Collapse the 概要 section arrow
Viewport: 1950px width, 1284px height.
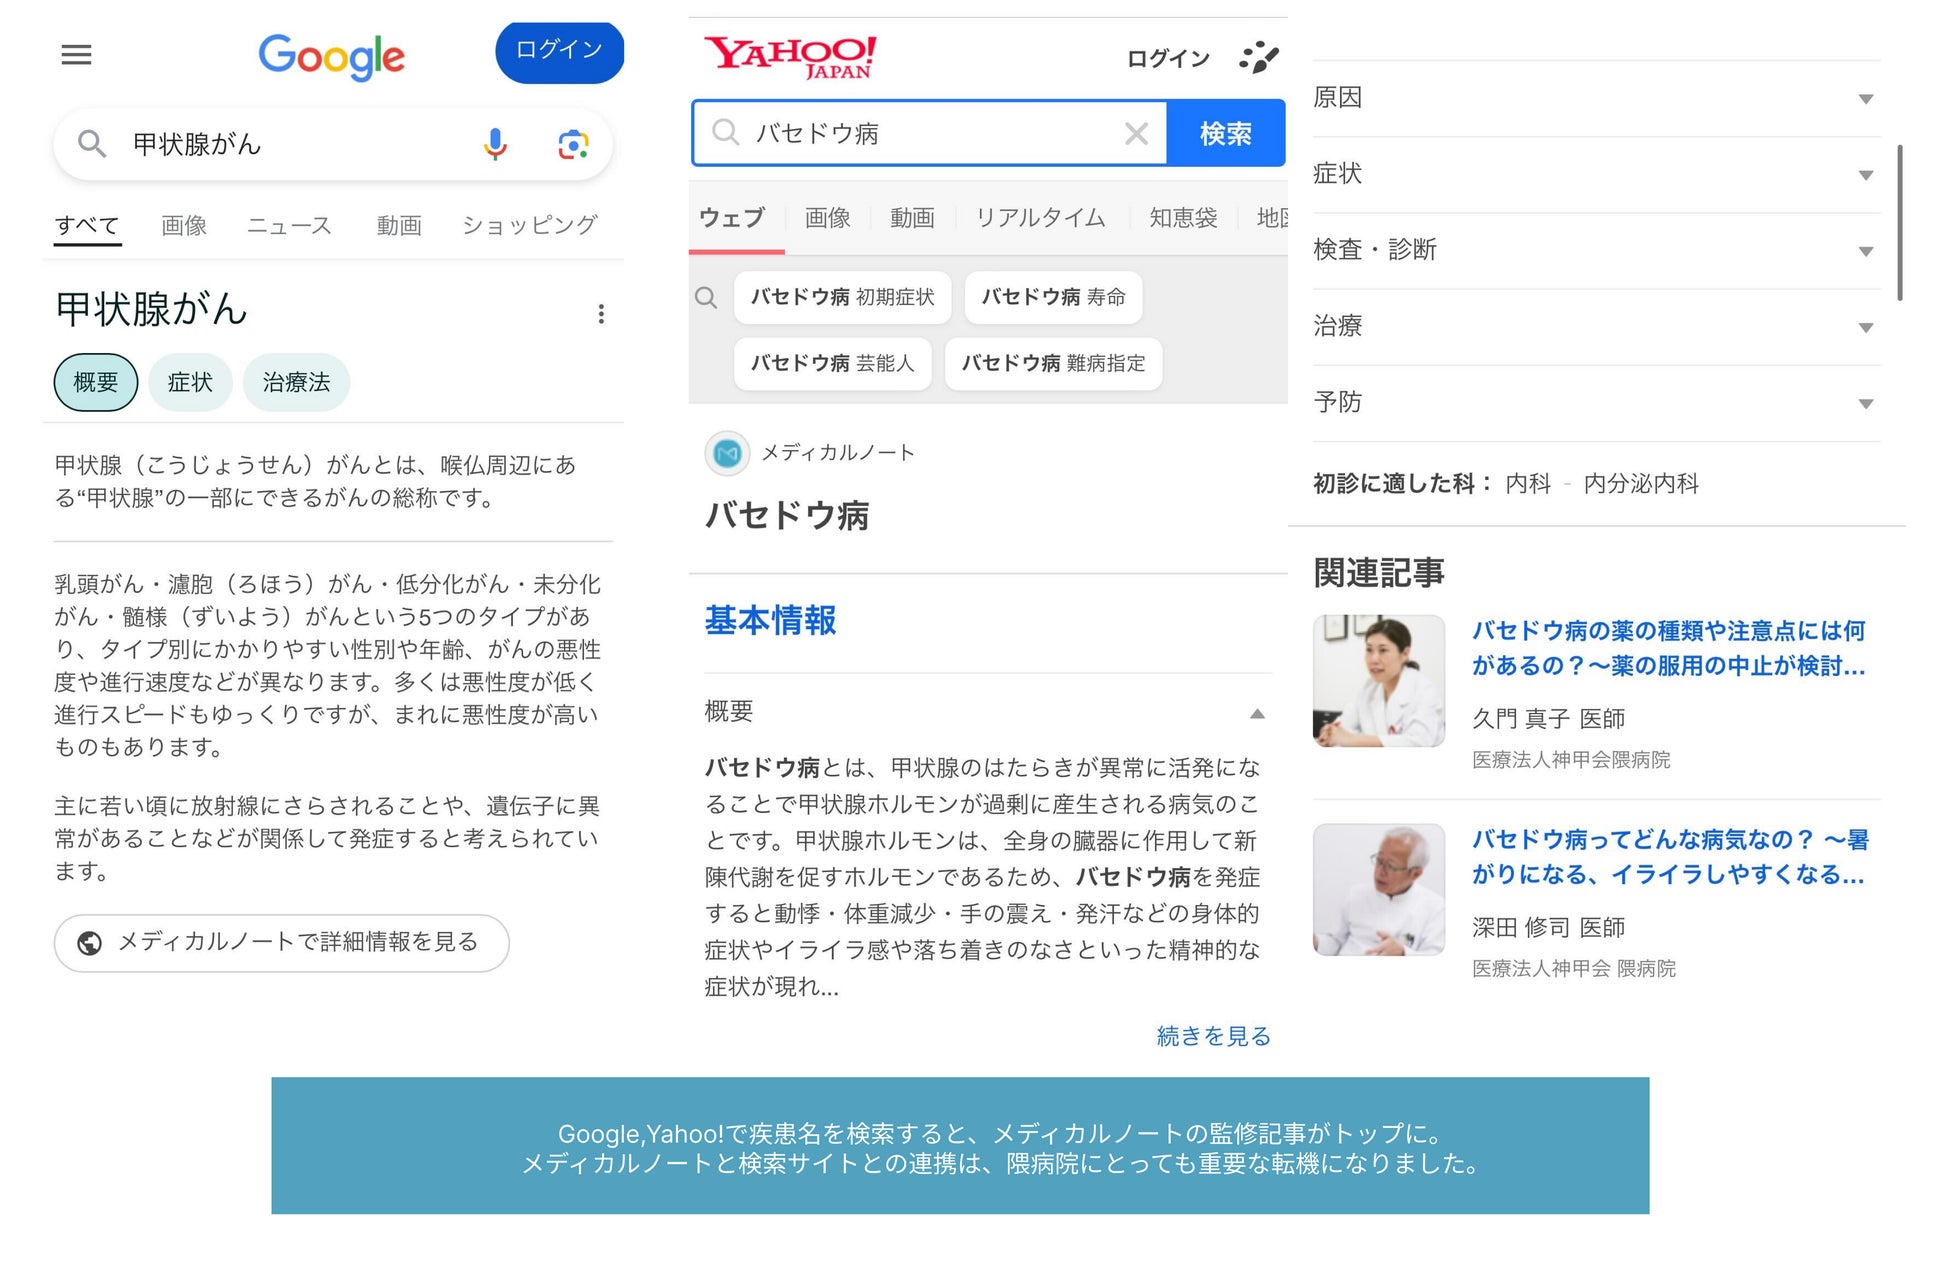[1257, 713]
